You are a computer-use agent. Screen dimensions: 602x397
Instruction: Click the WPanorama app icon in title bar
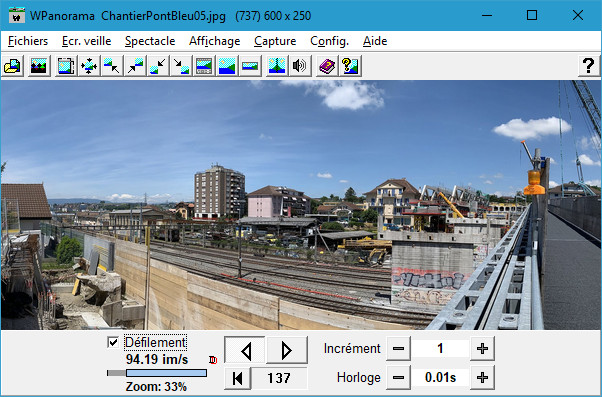tap(17, 15)
